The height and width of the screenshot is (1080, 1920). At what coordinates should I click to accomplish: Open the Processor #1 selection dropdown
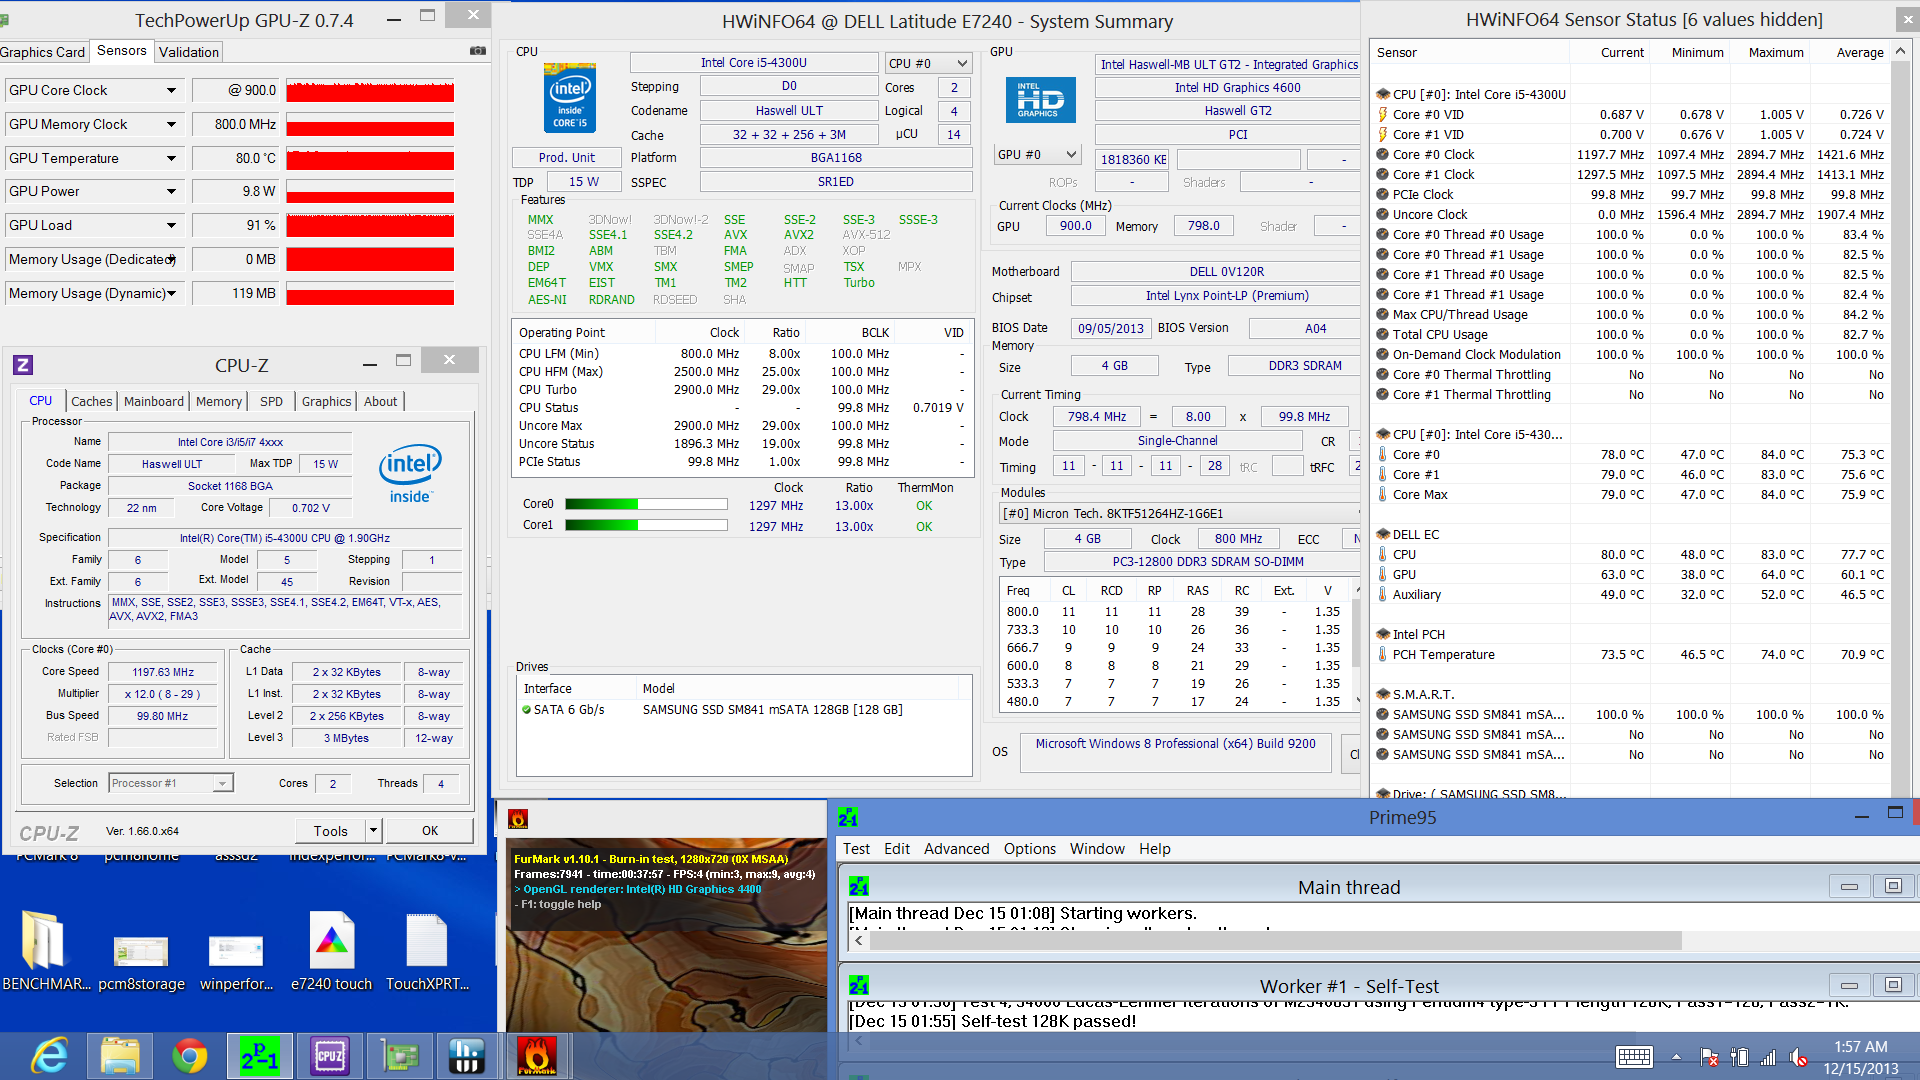pyautogui.click(x=171, y=783)
